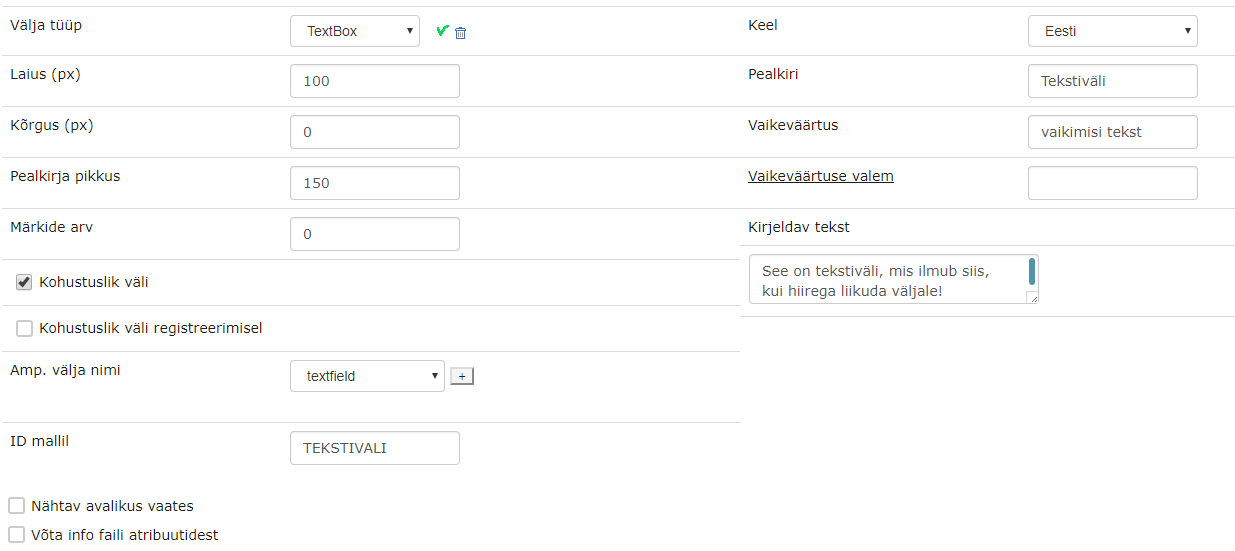Click the ID mallil input field

click(375, 448)
